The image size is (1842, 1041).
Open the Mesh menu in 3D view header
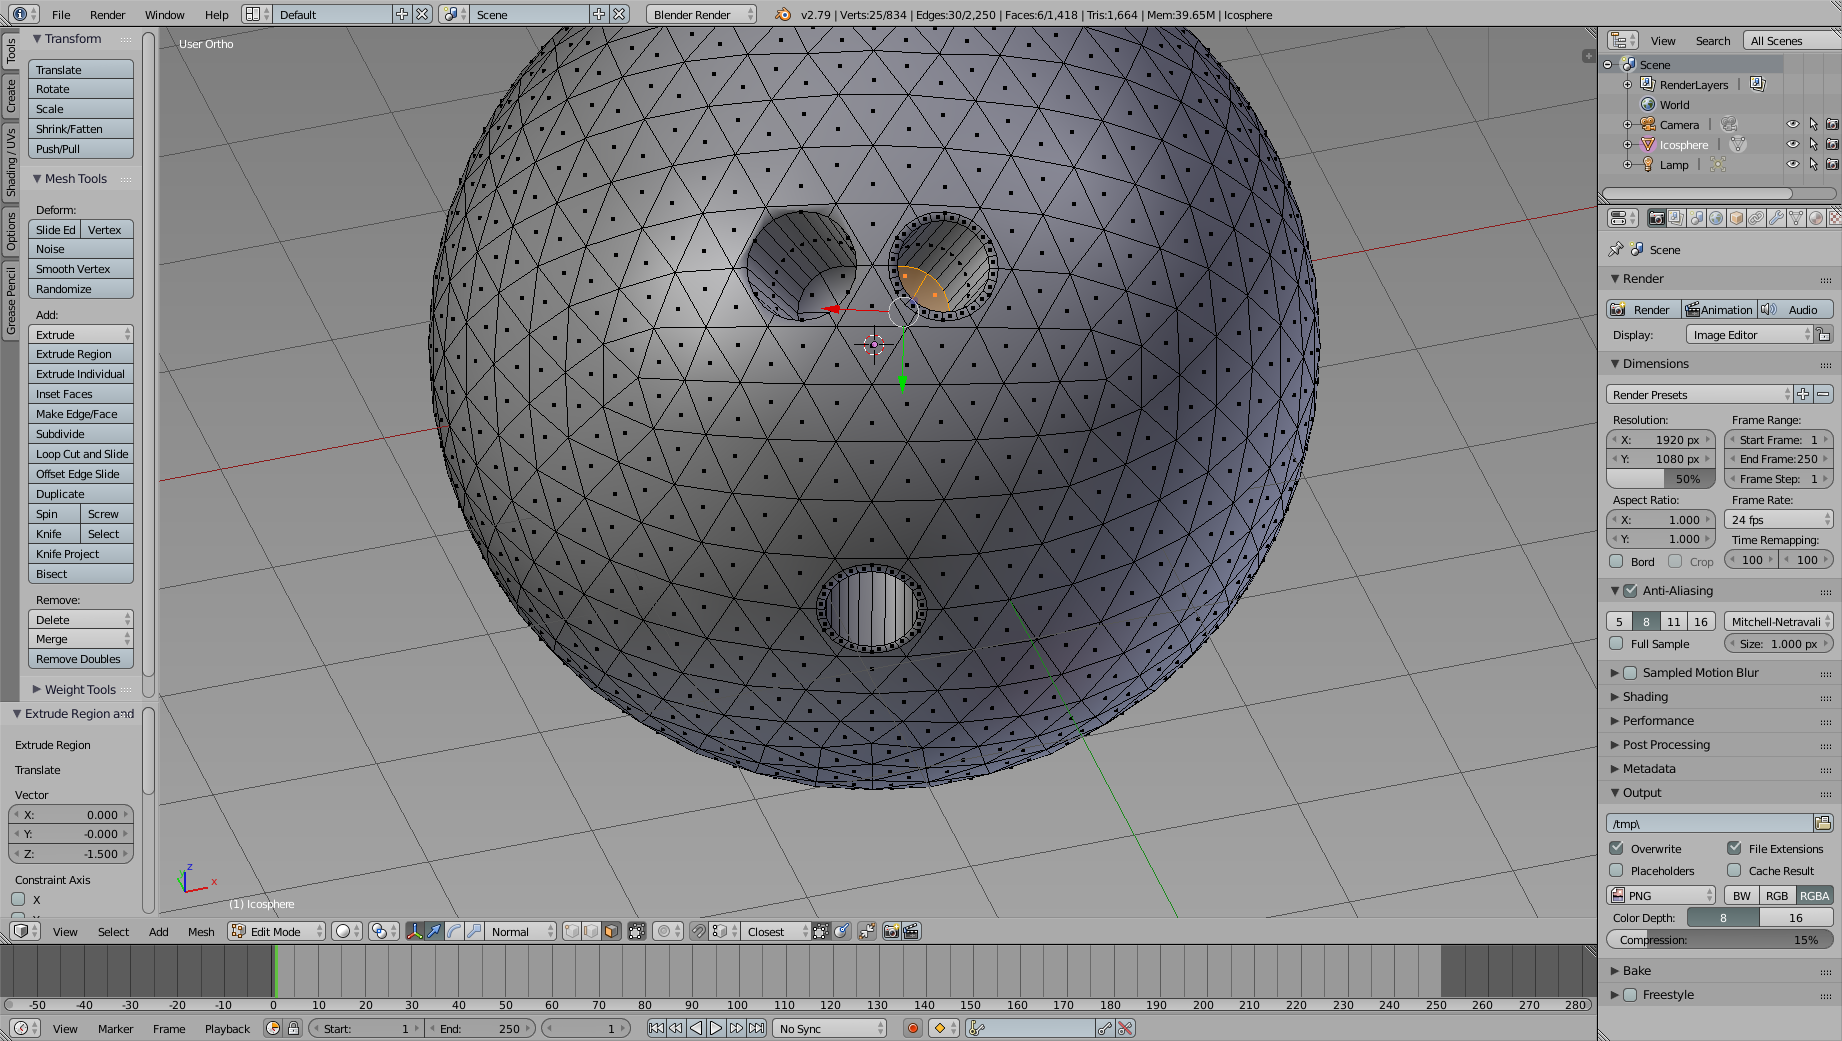pyautogui.click(x=201, y=932)
